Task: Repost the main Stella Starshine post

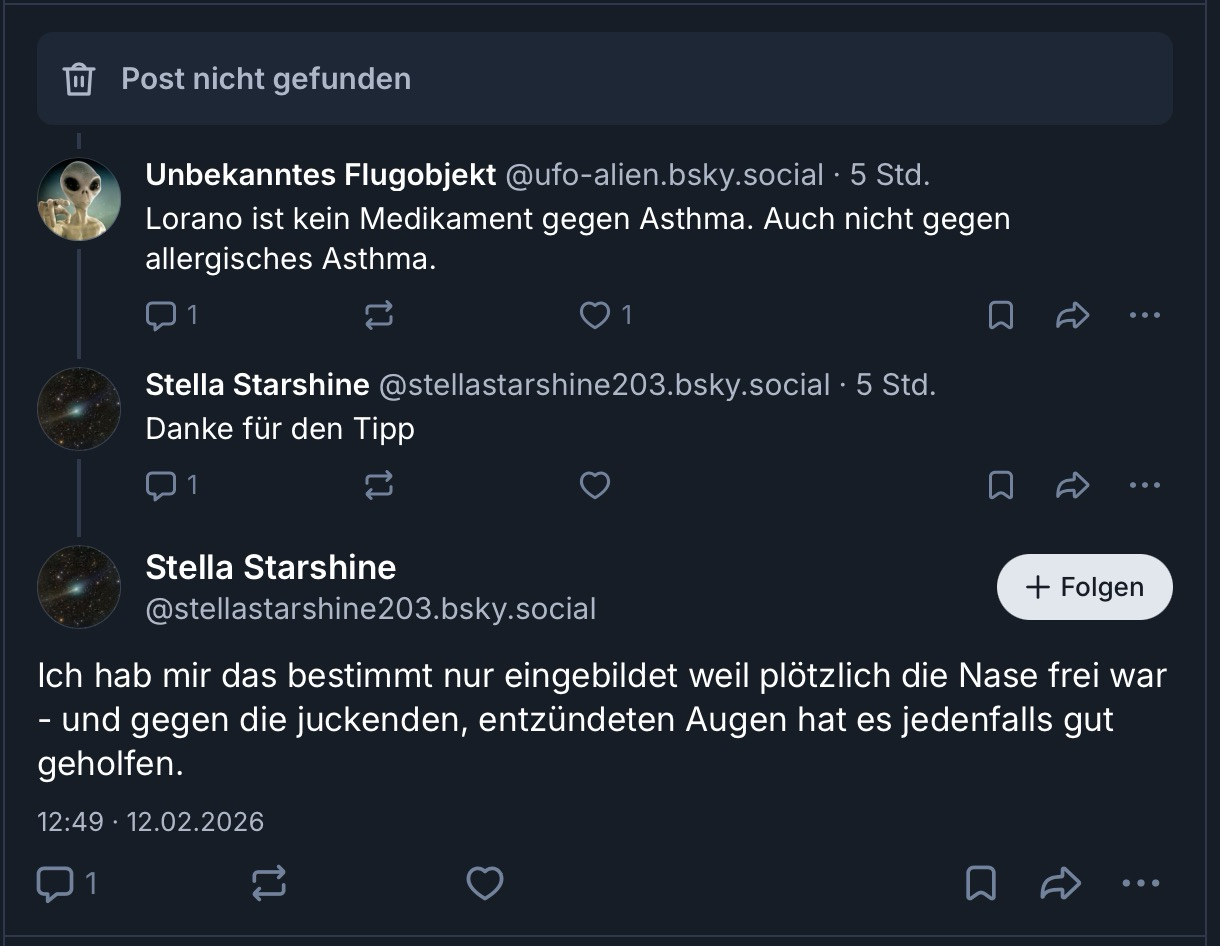Action: 268,883
